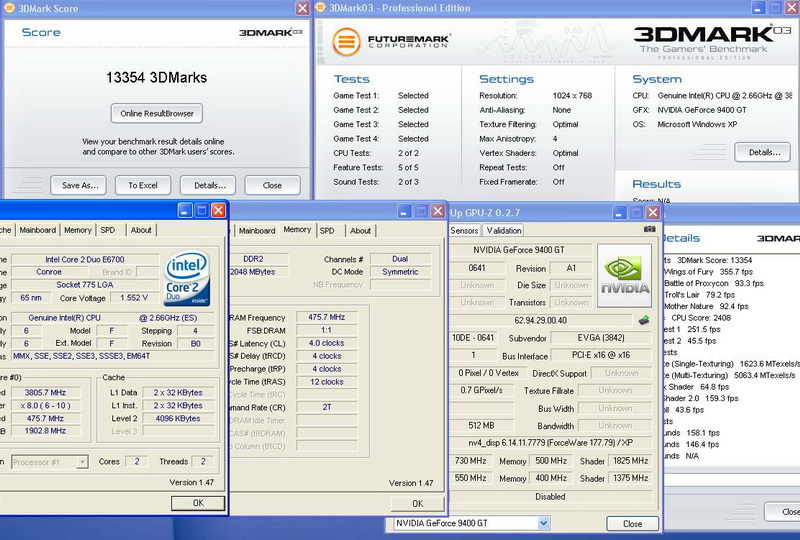Click the MMX, SSE, SSE2 instructions field
Screen dimensions: 800x540
113,356
